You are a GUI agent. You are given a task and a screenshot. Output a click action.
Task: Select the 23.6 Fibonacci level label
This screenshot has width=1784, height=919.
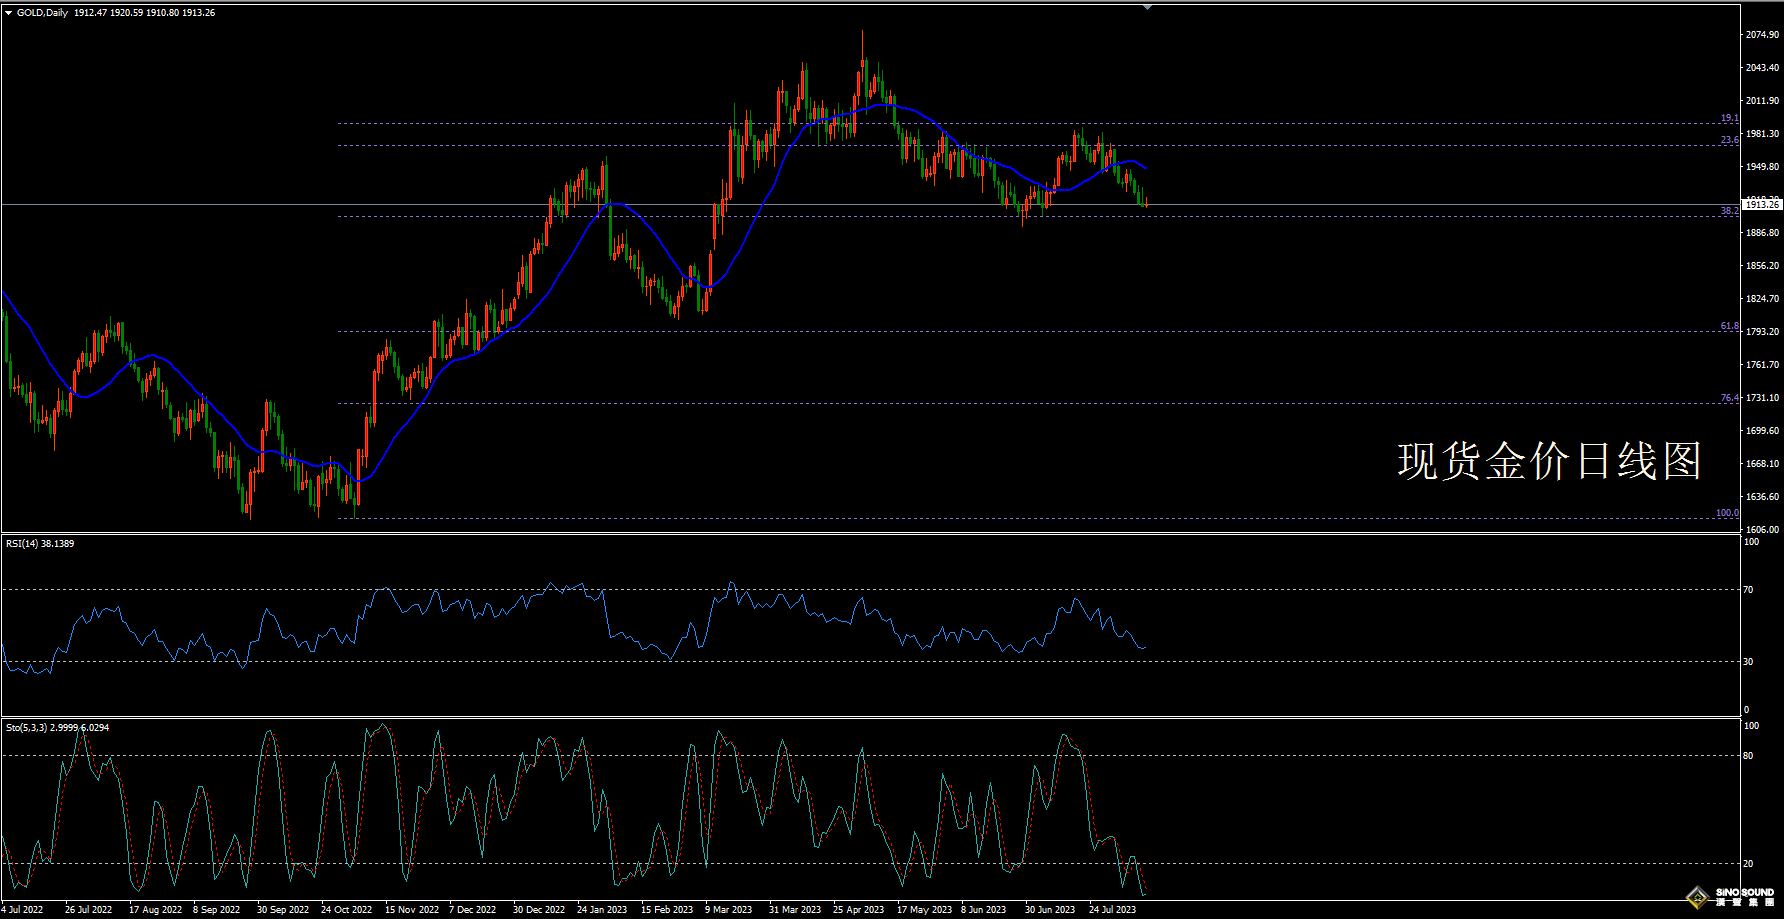click(x=1729, y=140)
